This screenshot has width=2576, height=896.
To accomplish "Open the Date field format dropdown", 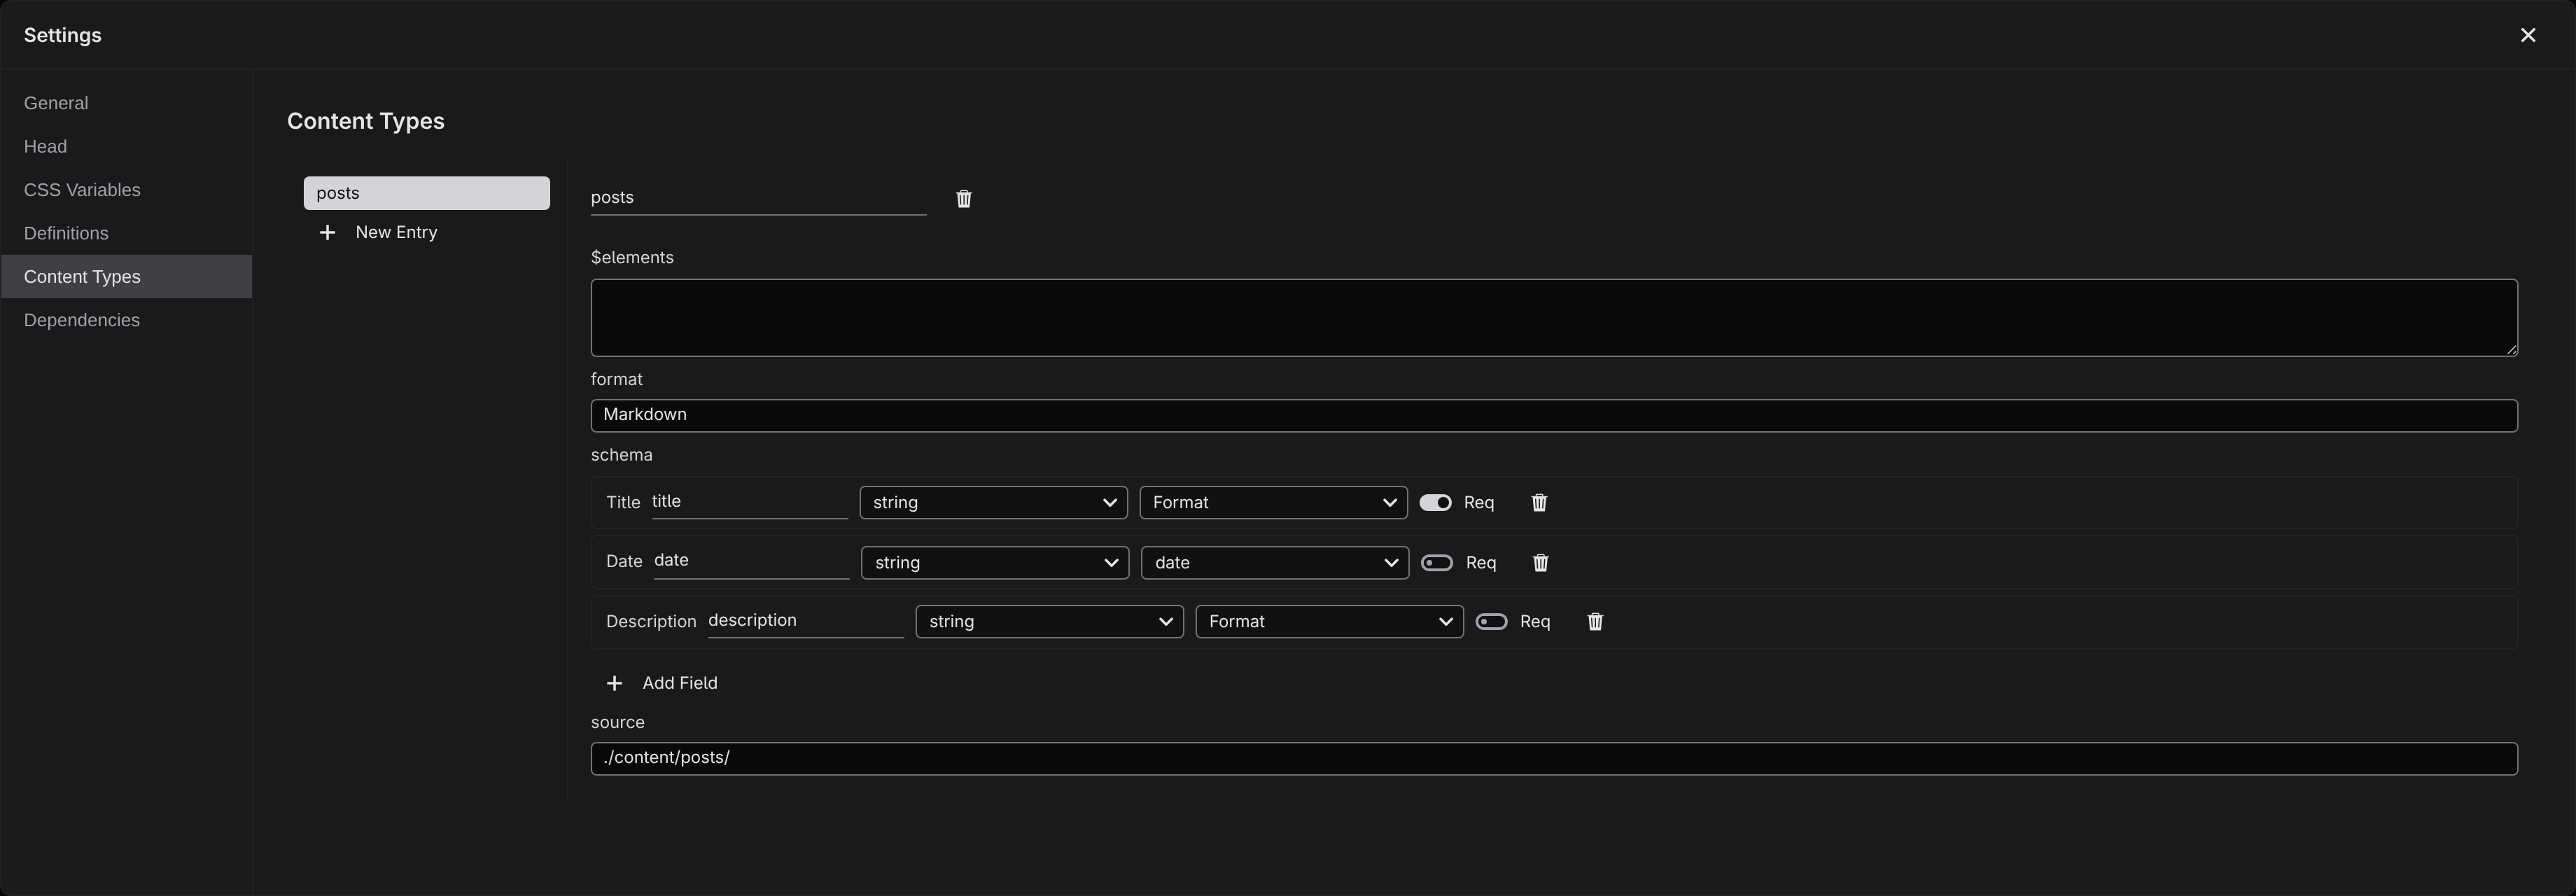I will (1275, 563).
